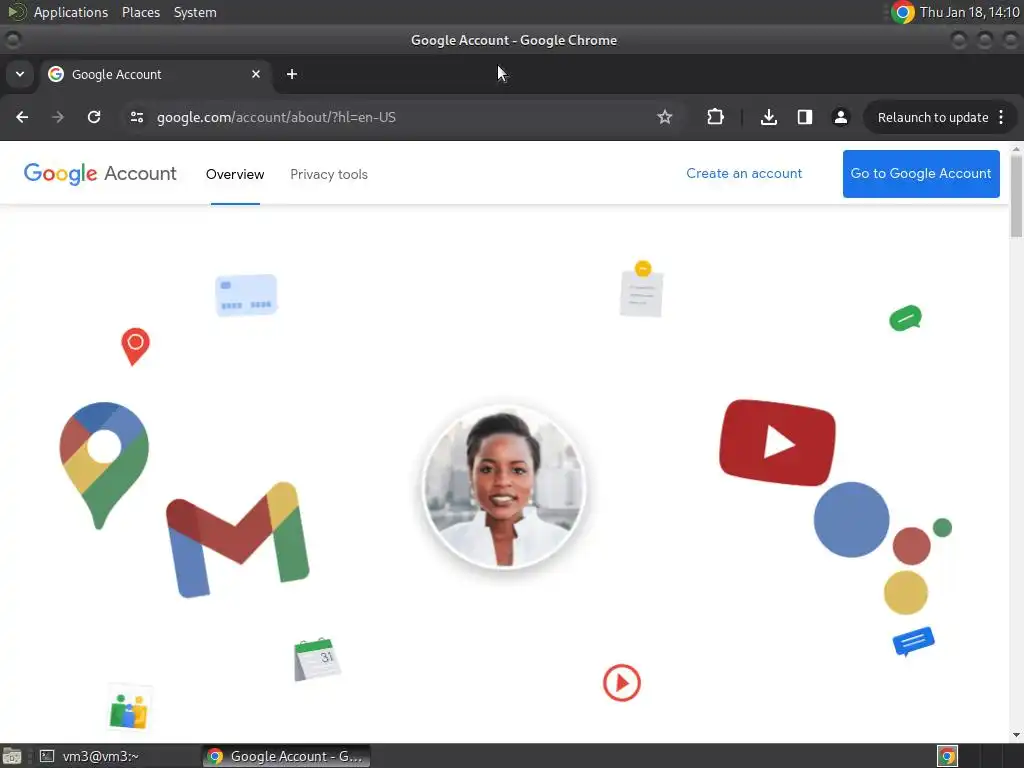The image size is (1024, 768).
Task: Open Chrome's three-dot menu
Action: point(1001,117)
